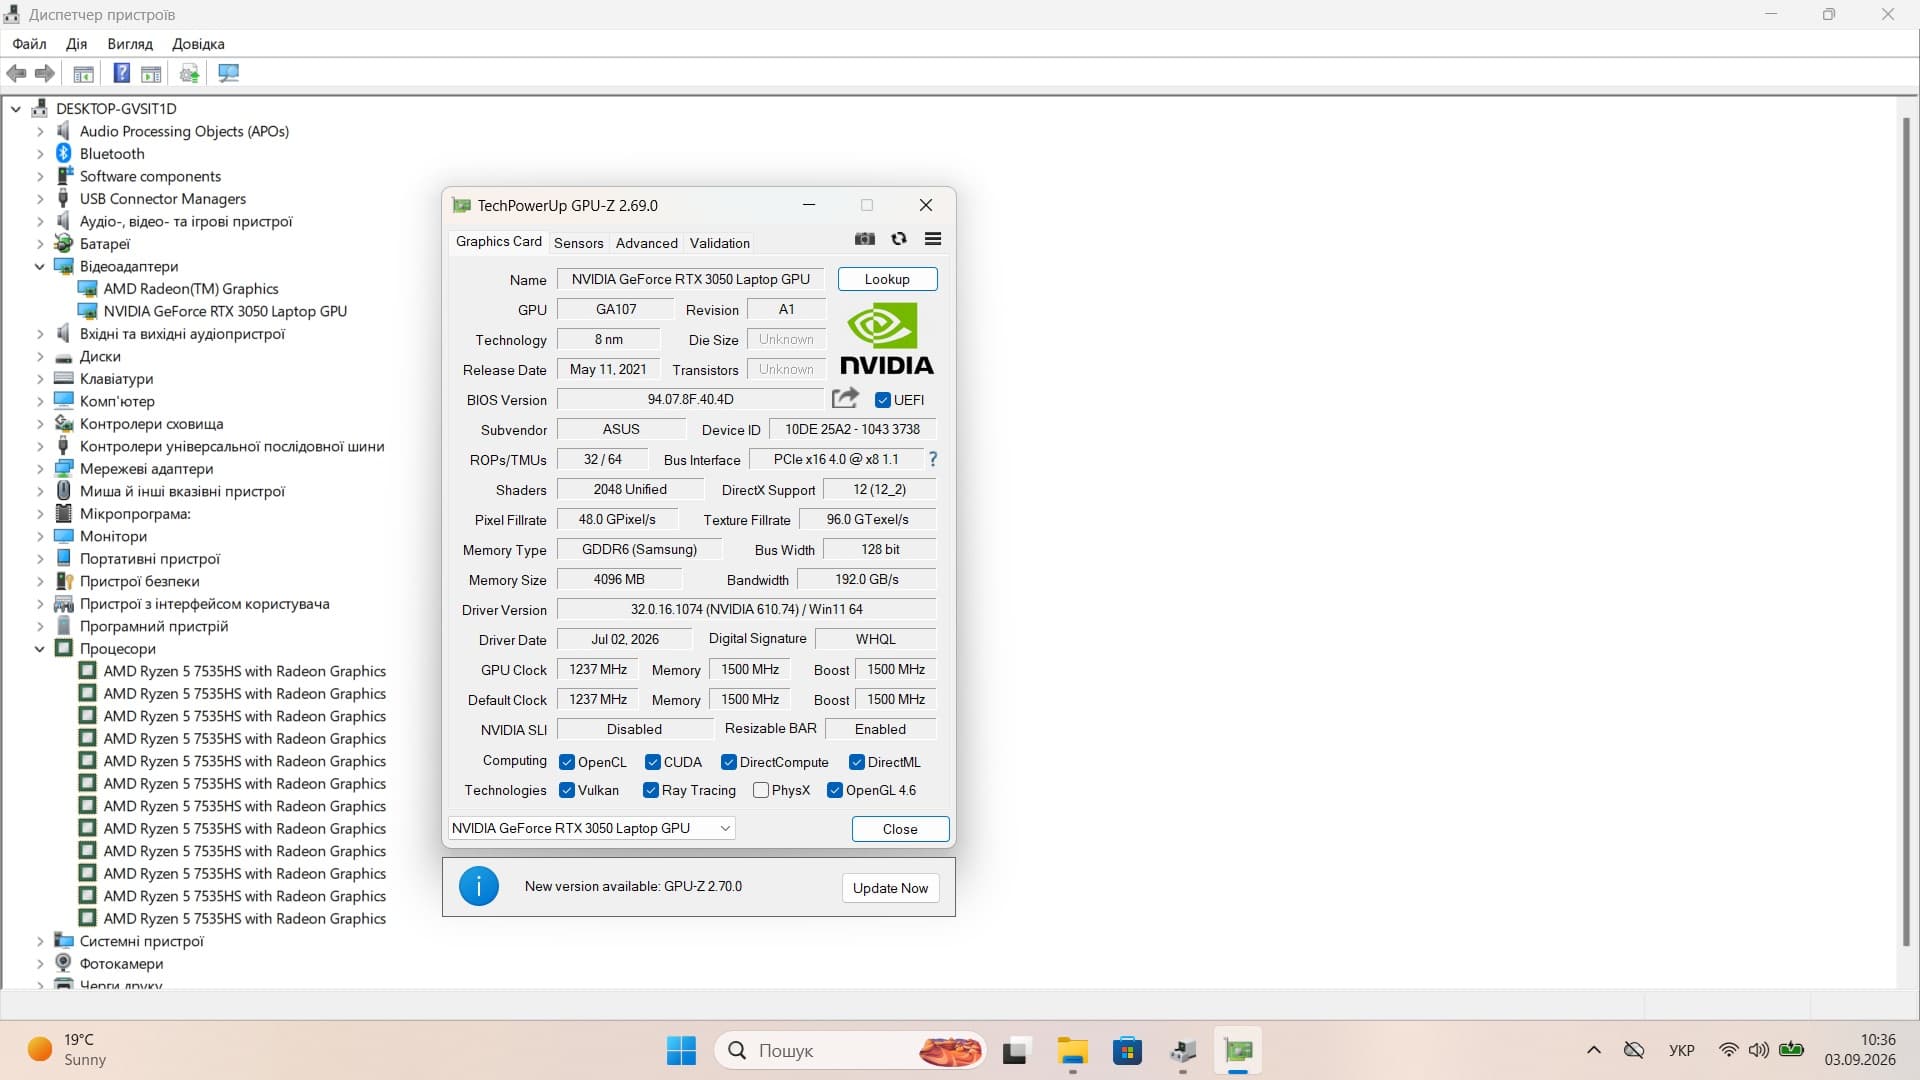
Task: Click the GPU-Z taskbar icon
Action: pyautogui.click(x=1238, y=1051)
